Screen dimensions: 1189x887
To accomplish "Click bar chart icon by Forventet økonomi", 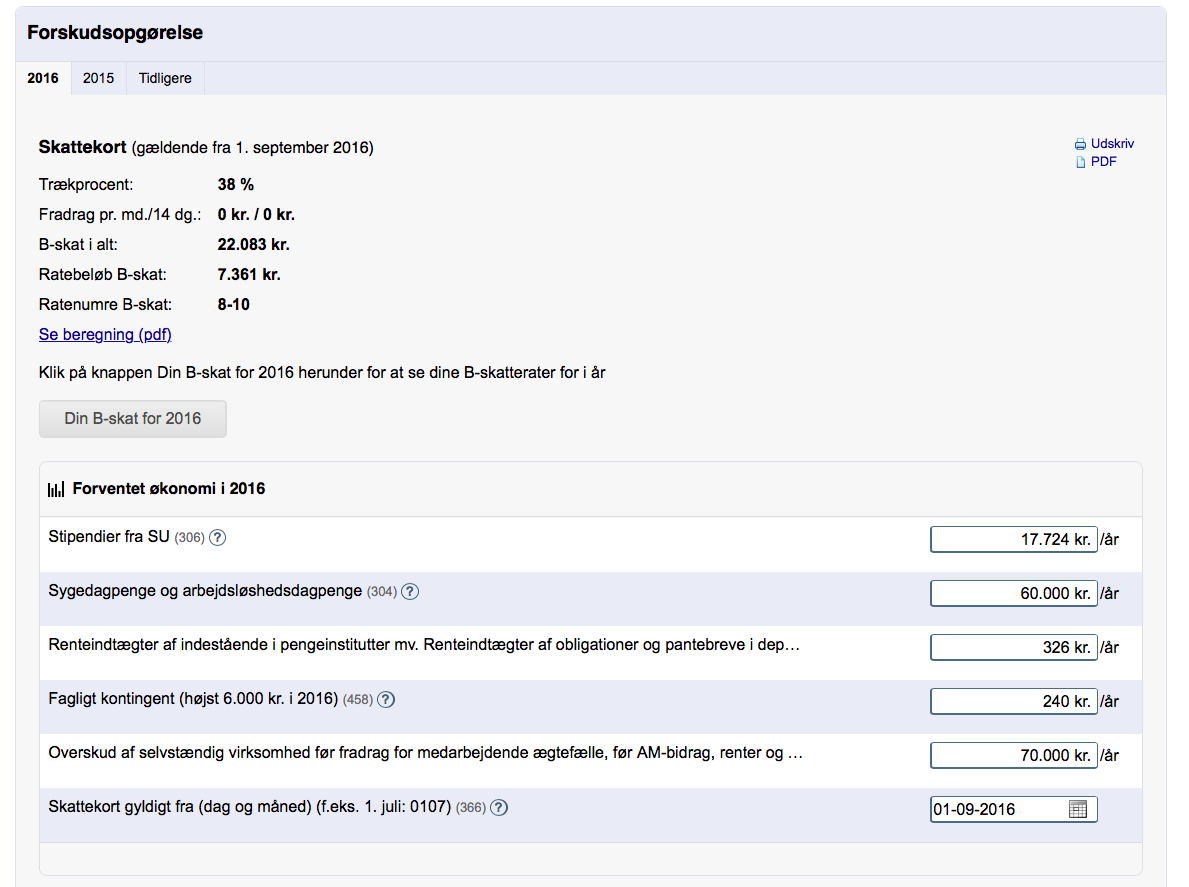I will pyautogui.click(x=56, y=489).
